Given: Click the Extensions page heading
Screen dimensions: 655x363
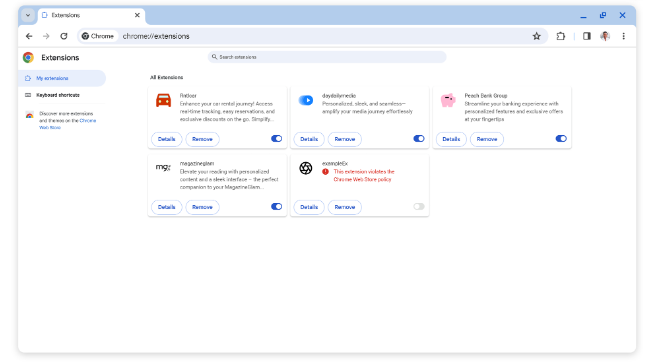Looking at the screenshot, I should pyautogui.click(x=60, y=58).
